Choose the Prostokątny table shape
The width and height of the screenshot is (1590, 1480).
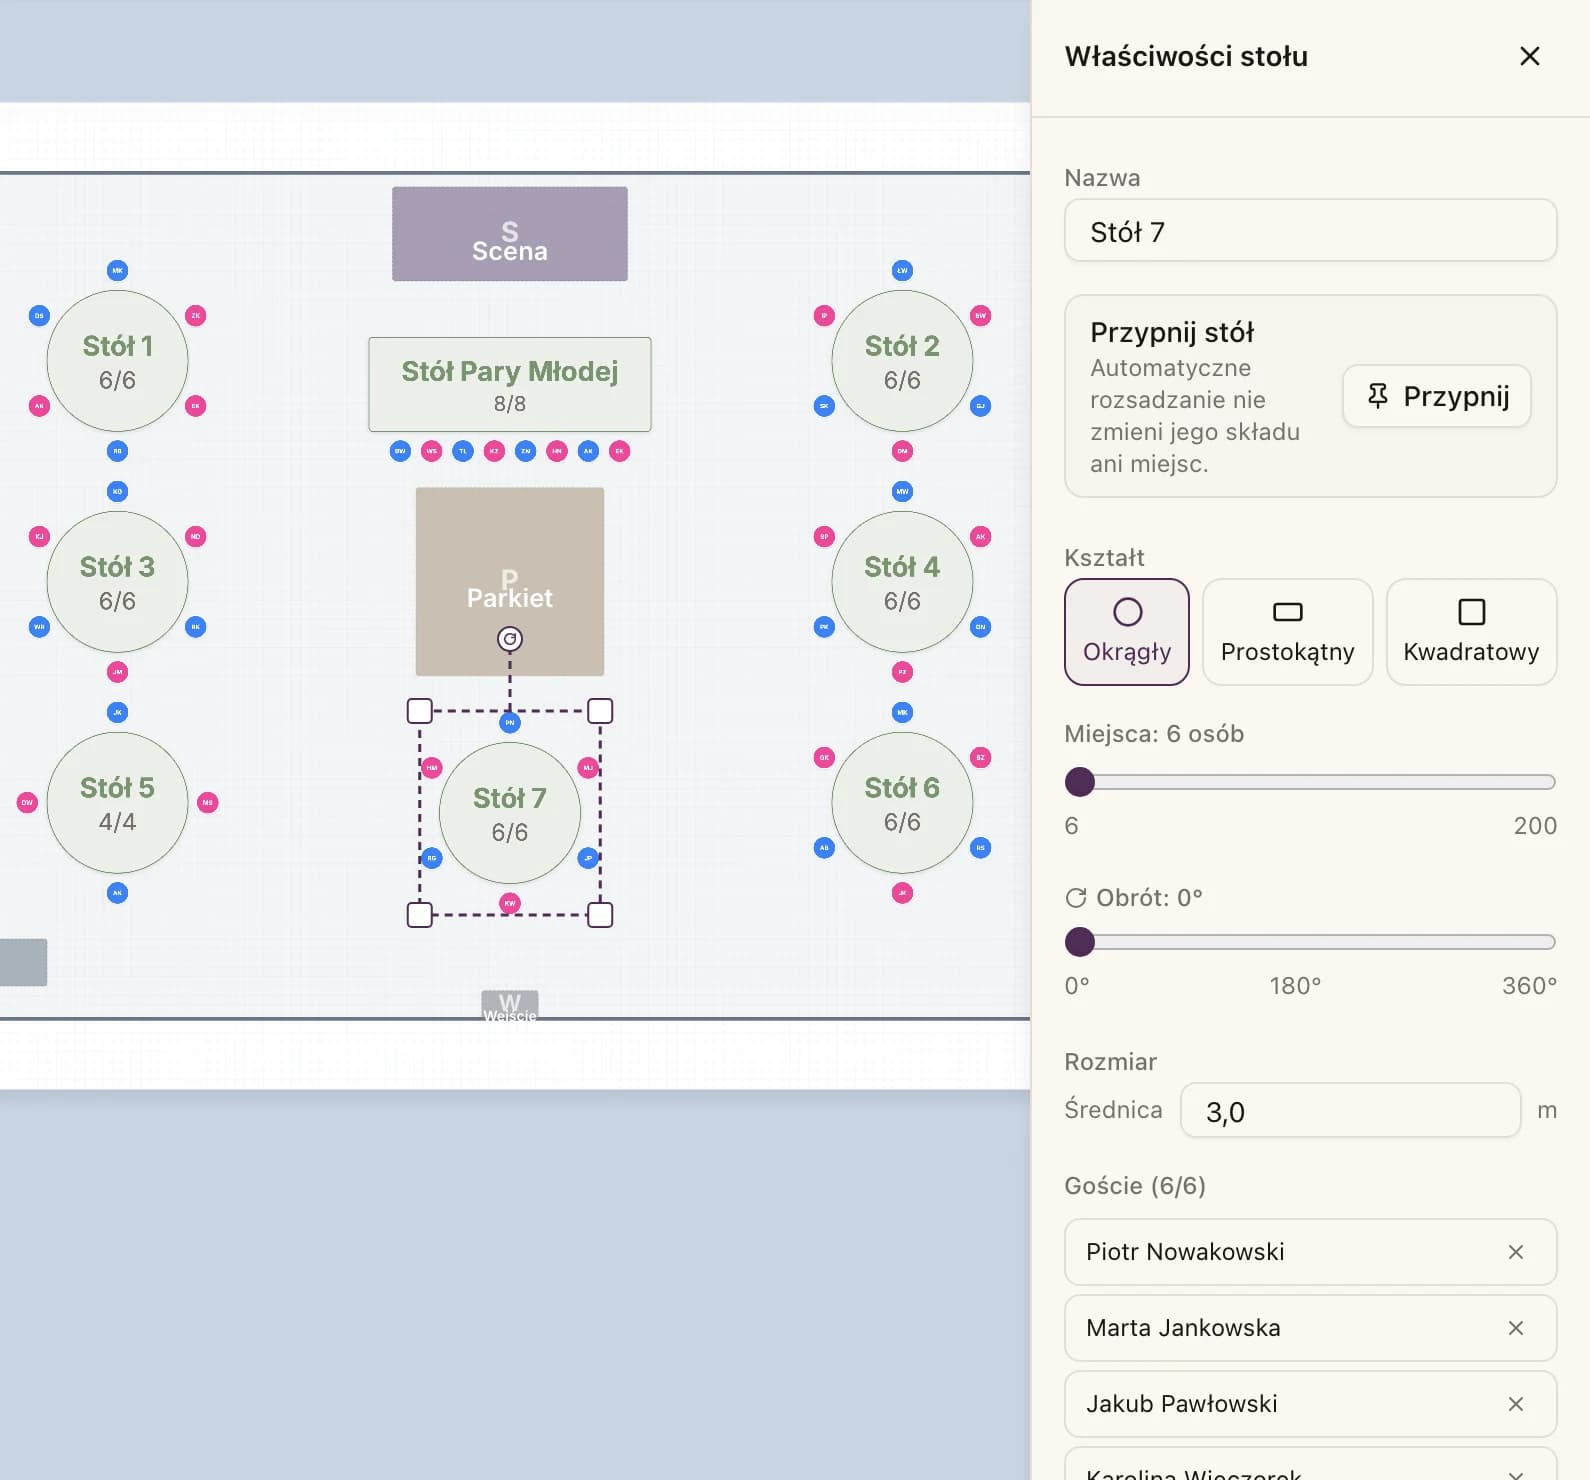point(1287,632)
